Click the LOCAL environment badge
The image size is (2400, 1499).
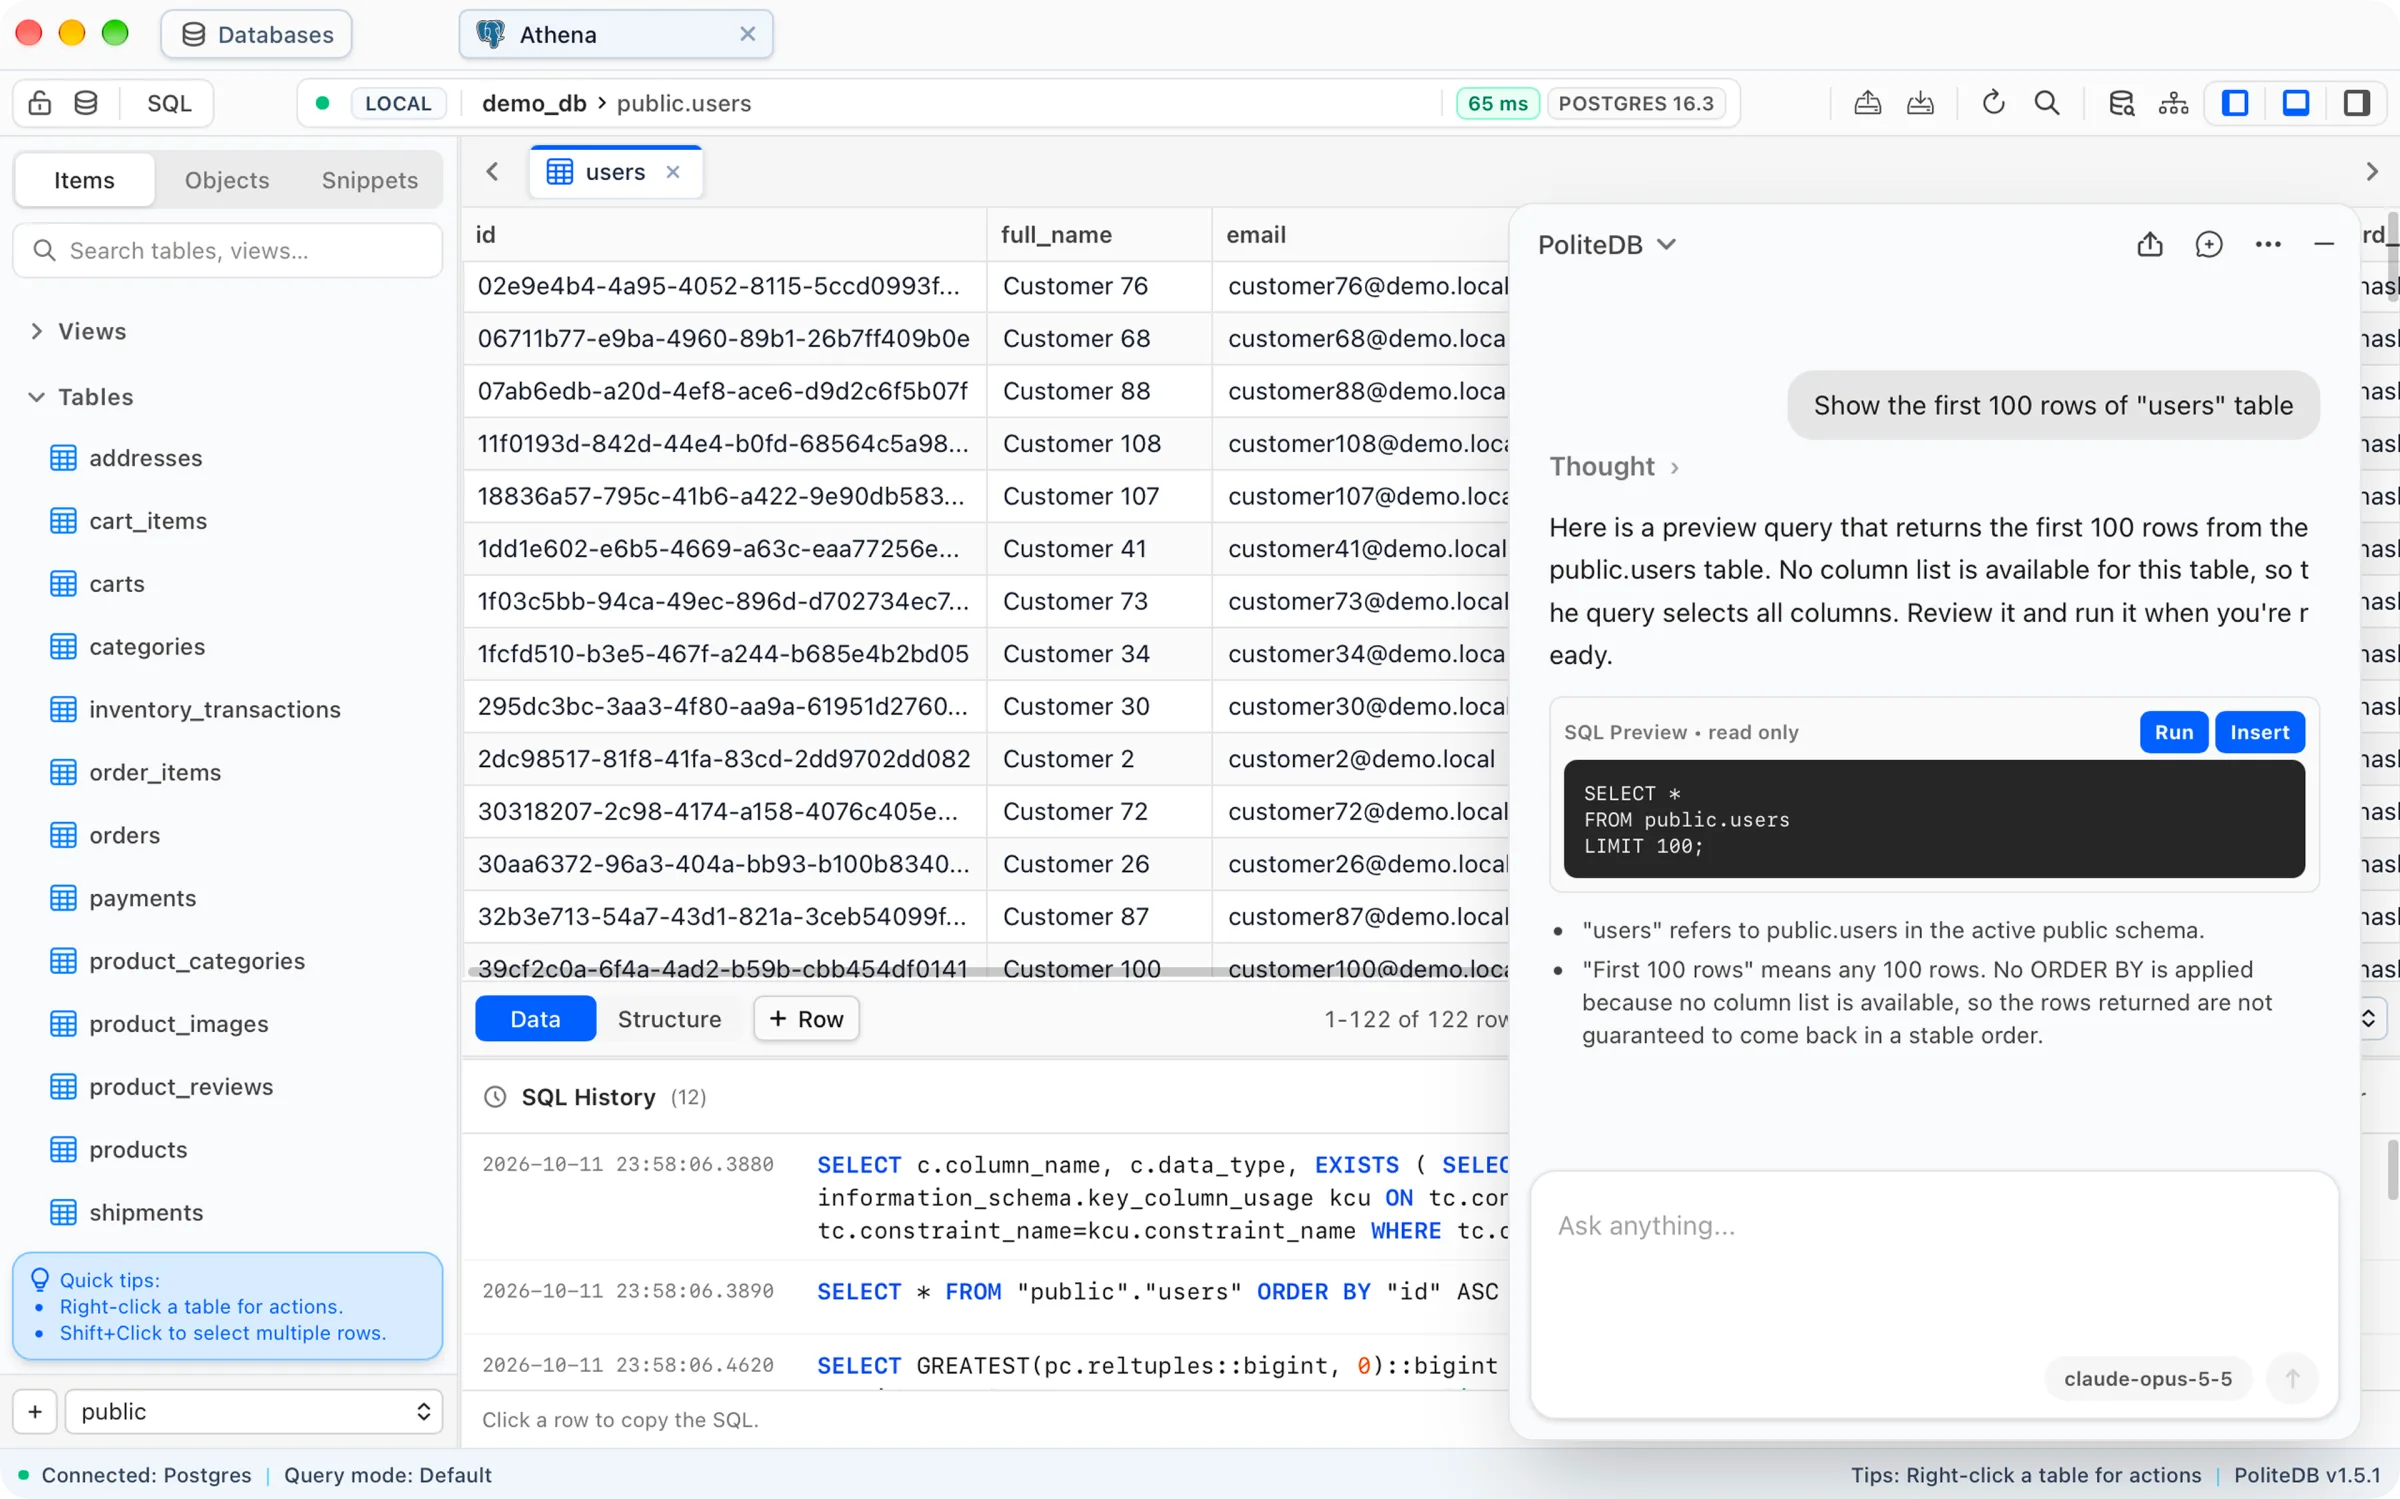coord(398,103)
